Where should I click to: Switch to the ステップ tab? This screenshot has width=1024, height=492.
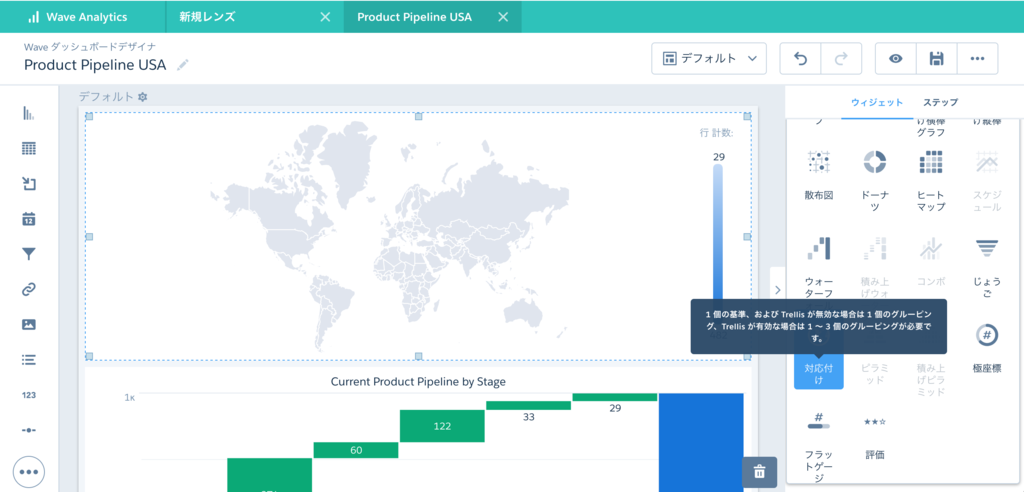[x=940, y=103]
